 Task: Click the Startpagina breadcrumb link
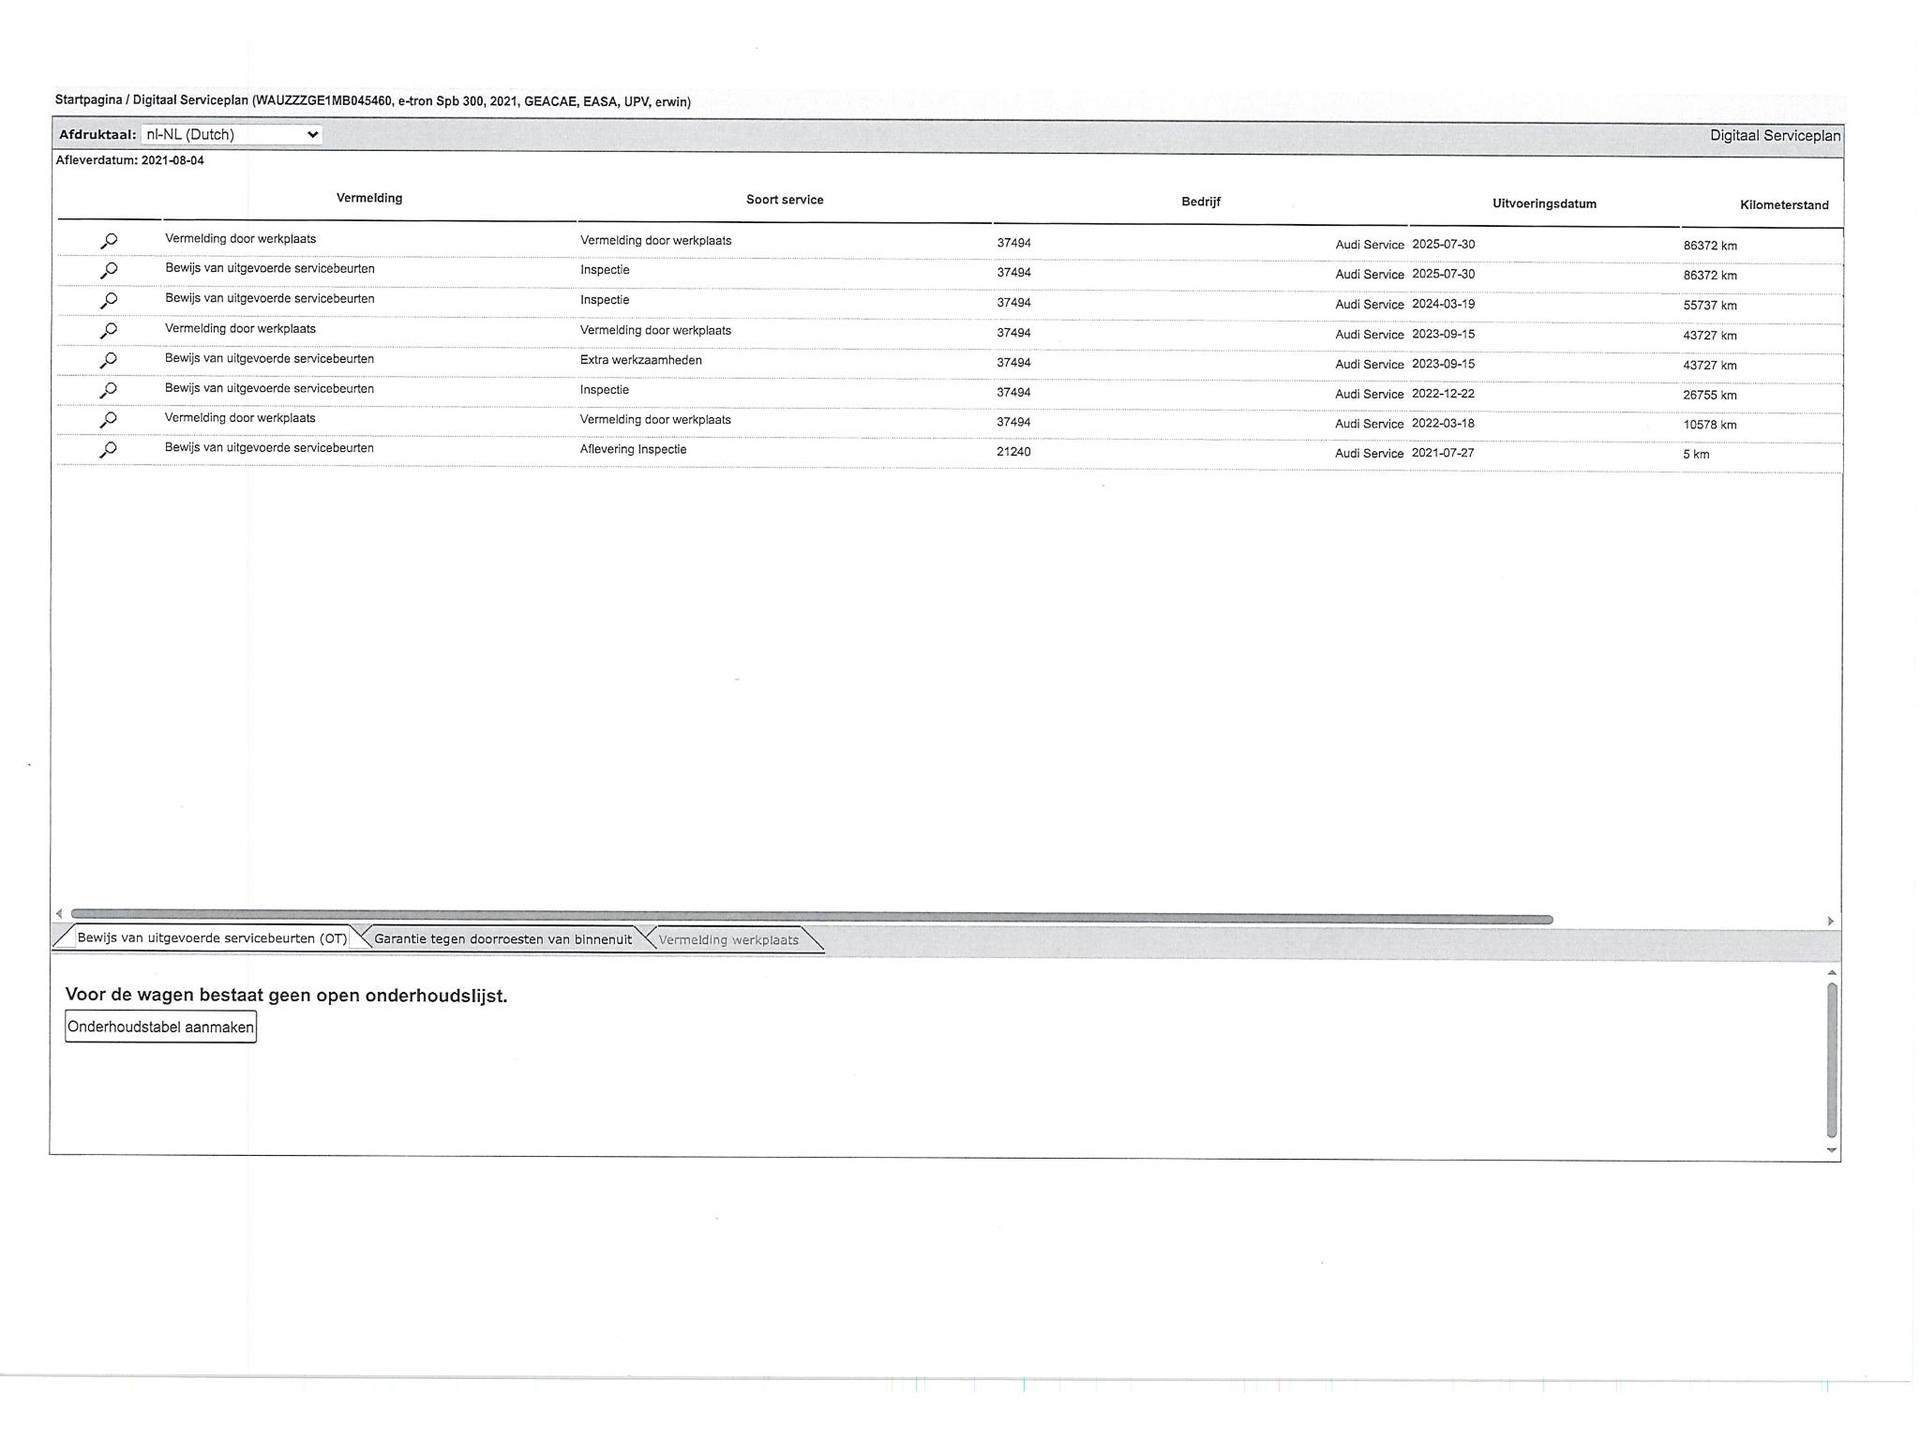88,100
